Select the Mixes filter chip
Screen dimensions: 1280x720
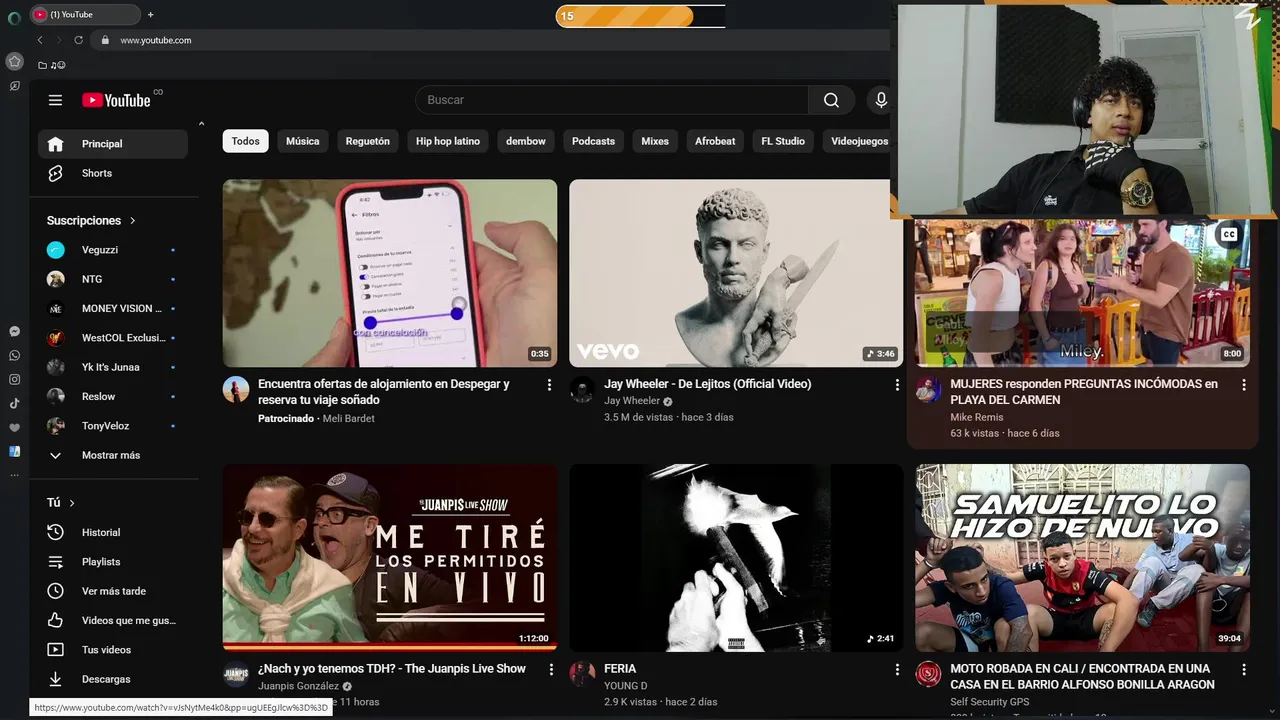(x=655, y=141)
